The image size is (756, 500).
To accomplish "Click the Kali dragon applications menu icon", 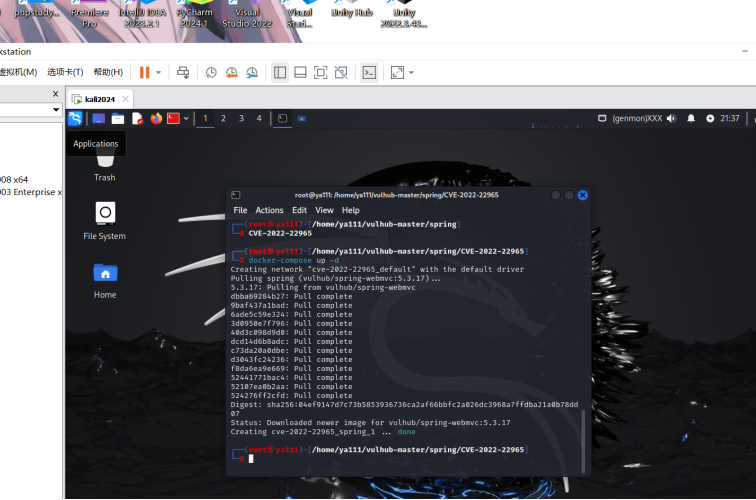I will (75, 118).
